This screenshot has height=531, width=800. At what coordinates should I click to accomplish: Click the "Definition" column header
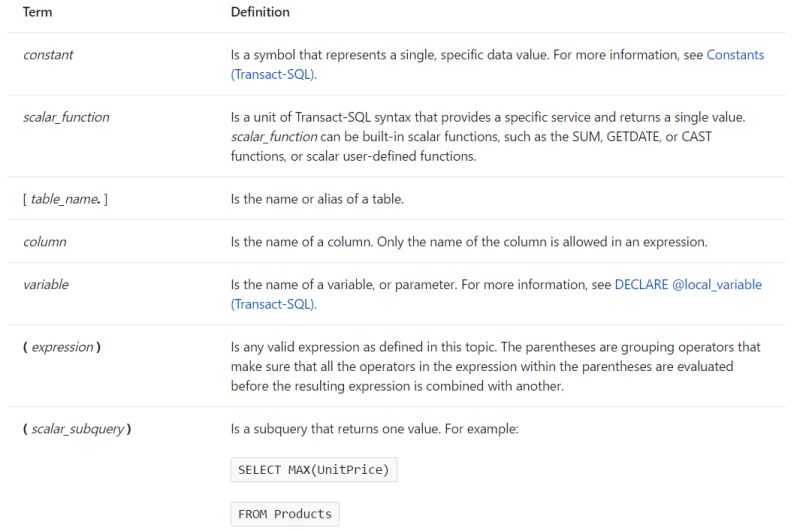[x=260, y=12]
